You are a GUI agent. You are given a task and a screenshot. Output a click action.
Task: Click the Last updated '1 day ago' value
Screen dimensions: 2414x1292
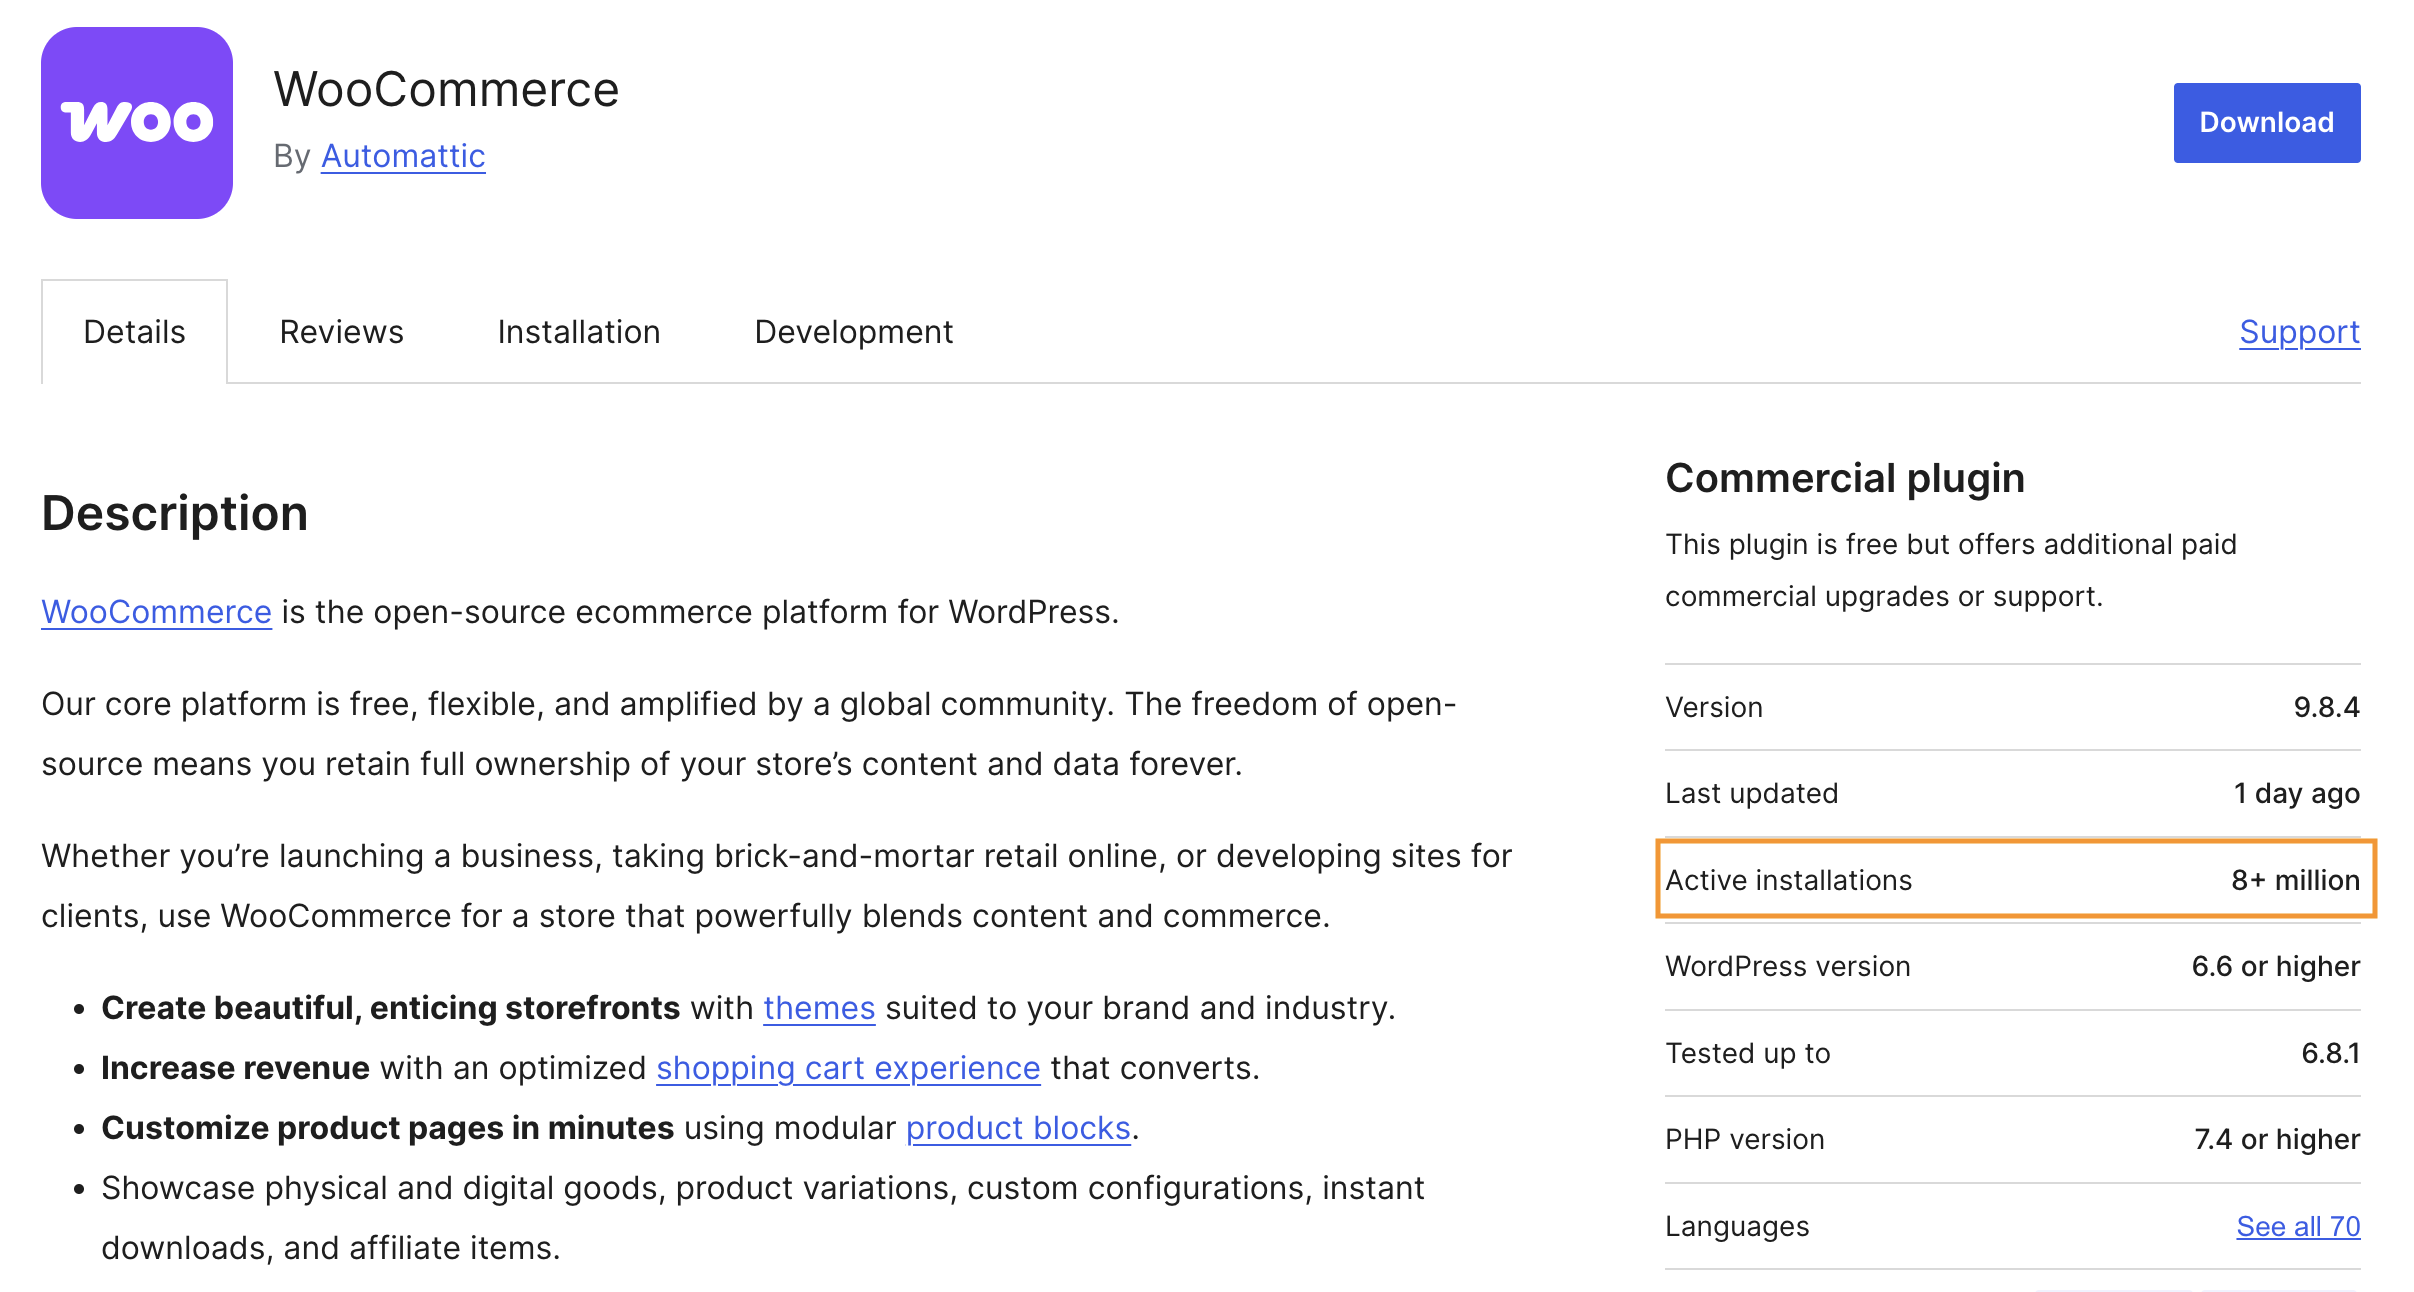(2296, 793)
